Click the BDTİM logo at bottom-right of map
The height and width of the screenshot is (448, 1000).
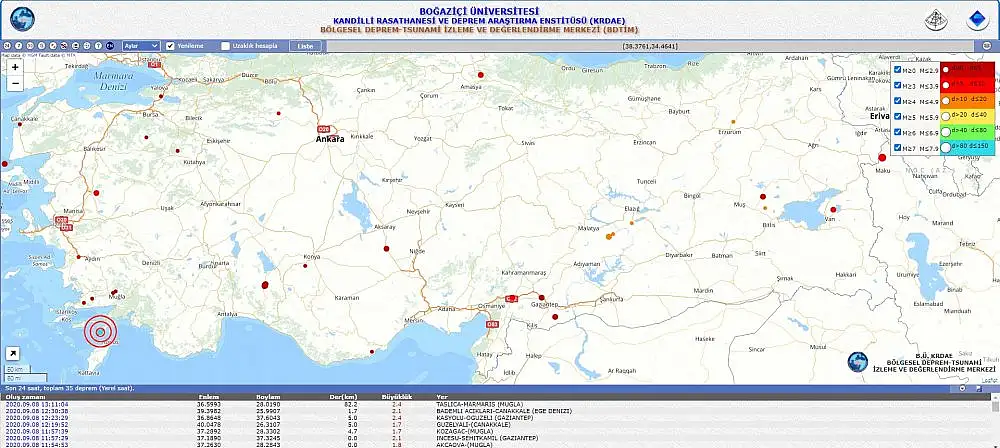858,362
